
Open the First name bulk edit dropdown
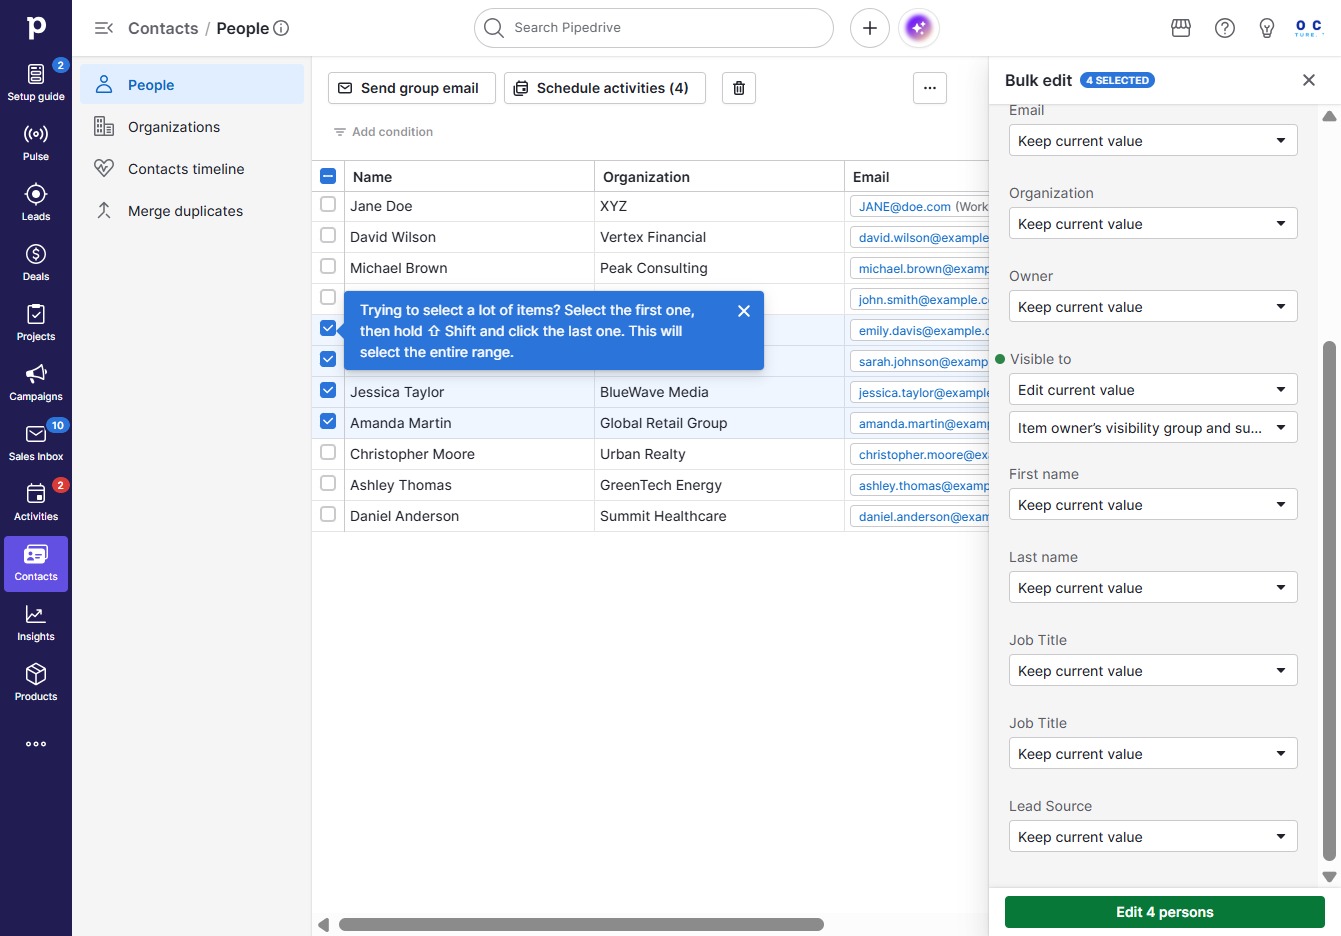(x=1153, y=505)
